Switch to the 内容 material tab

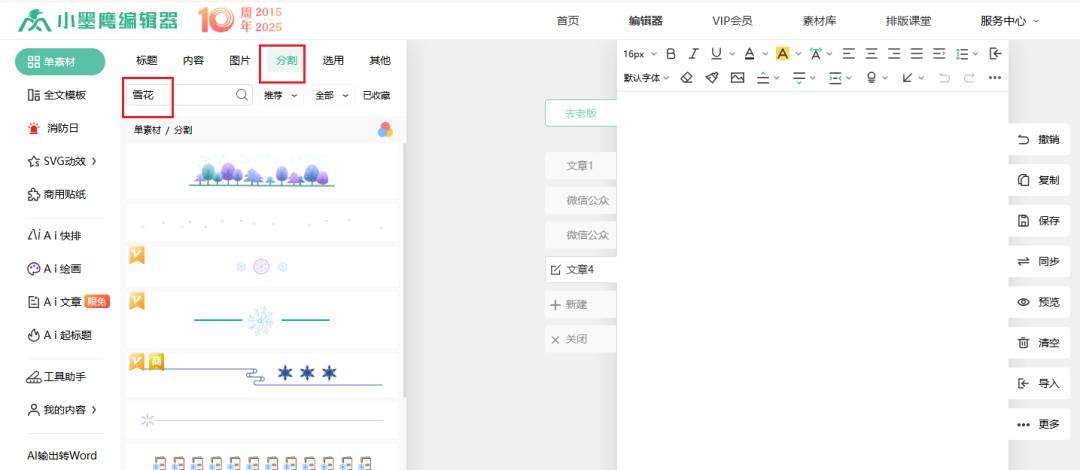[x=194, y=61]
